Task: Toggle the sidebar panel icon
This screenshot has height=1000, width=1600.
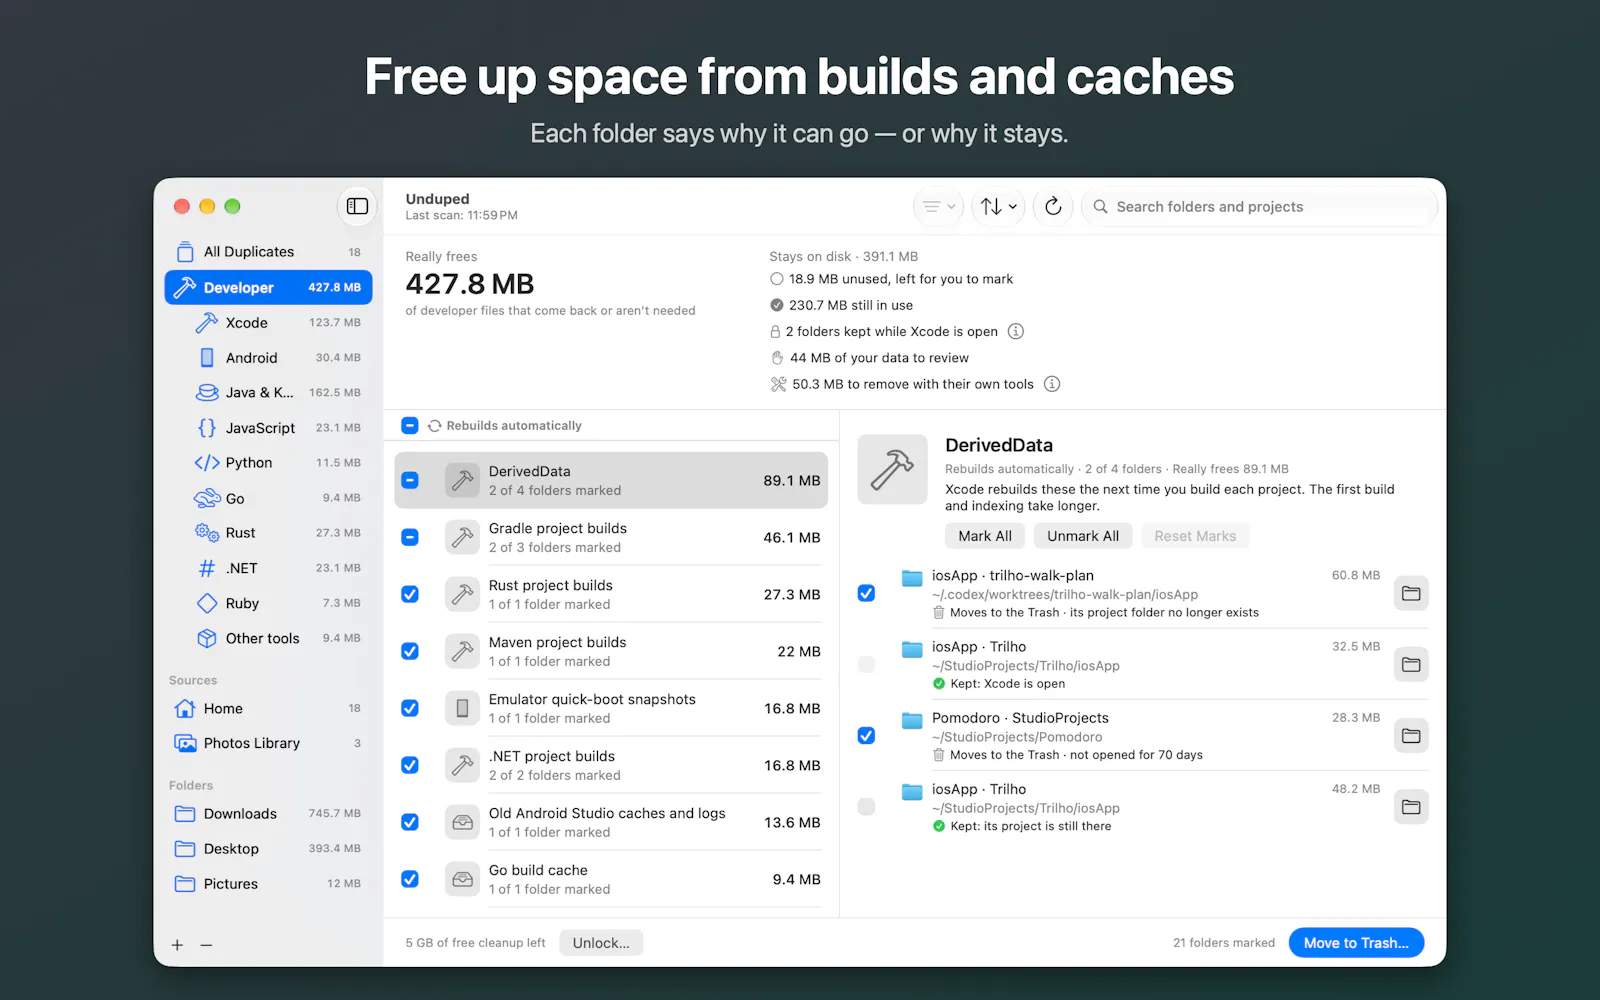Action: (x=357, y=206)
